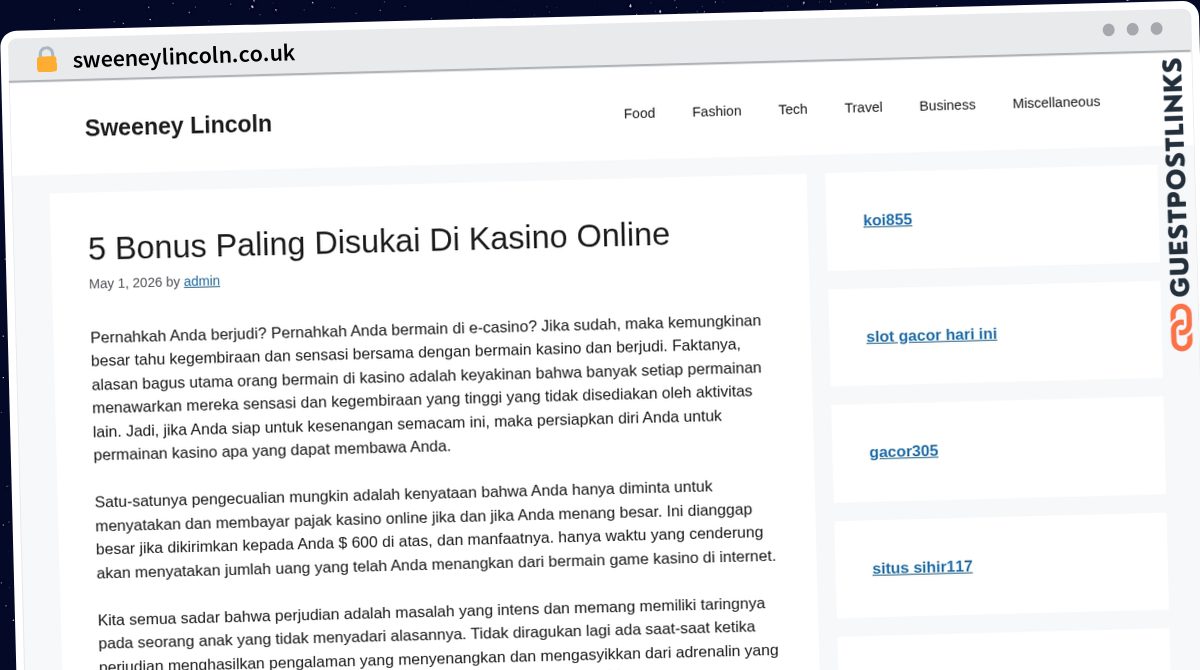Click the orange padlock icon
The image size is (1200, 670).
tap(46, 60)
